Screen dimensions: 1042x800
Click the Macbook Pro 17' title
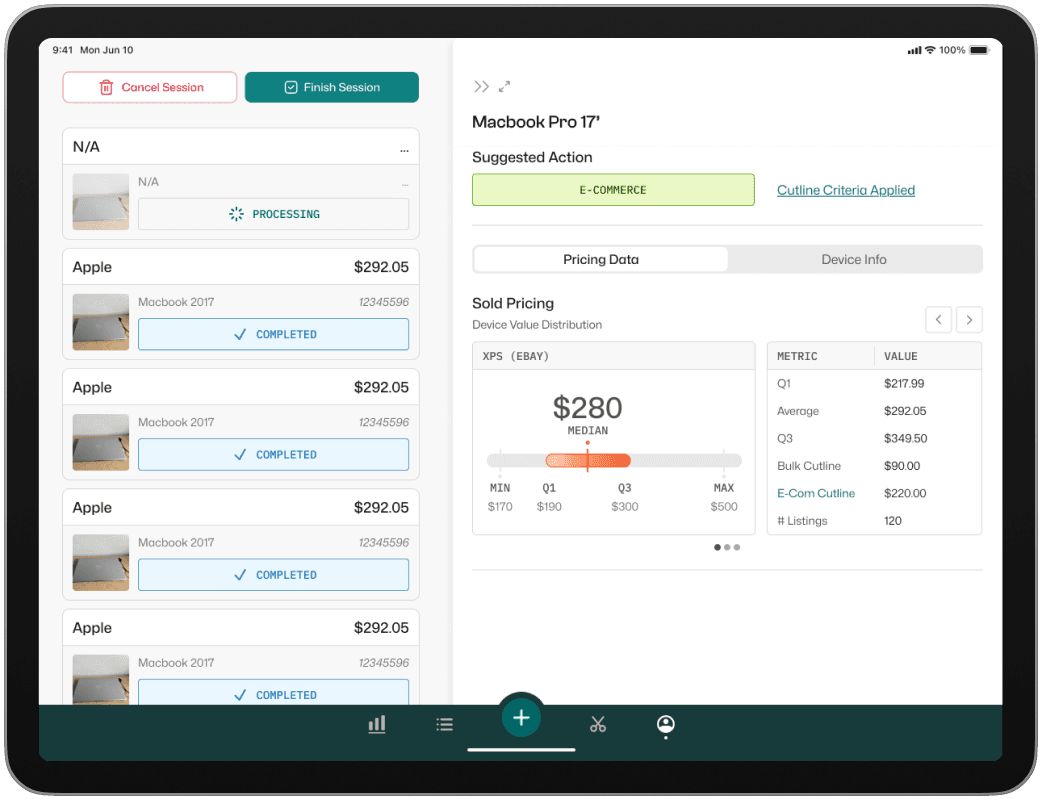coord(536,122)
